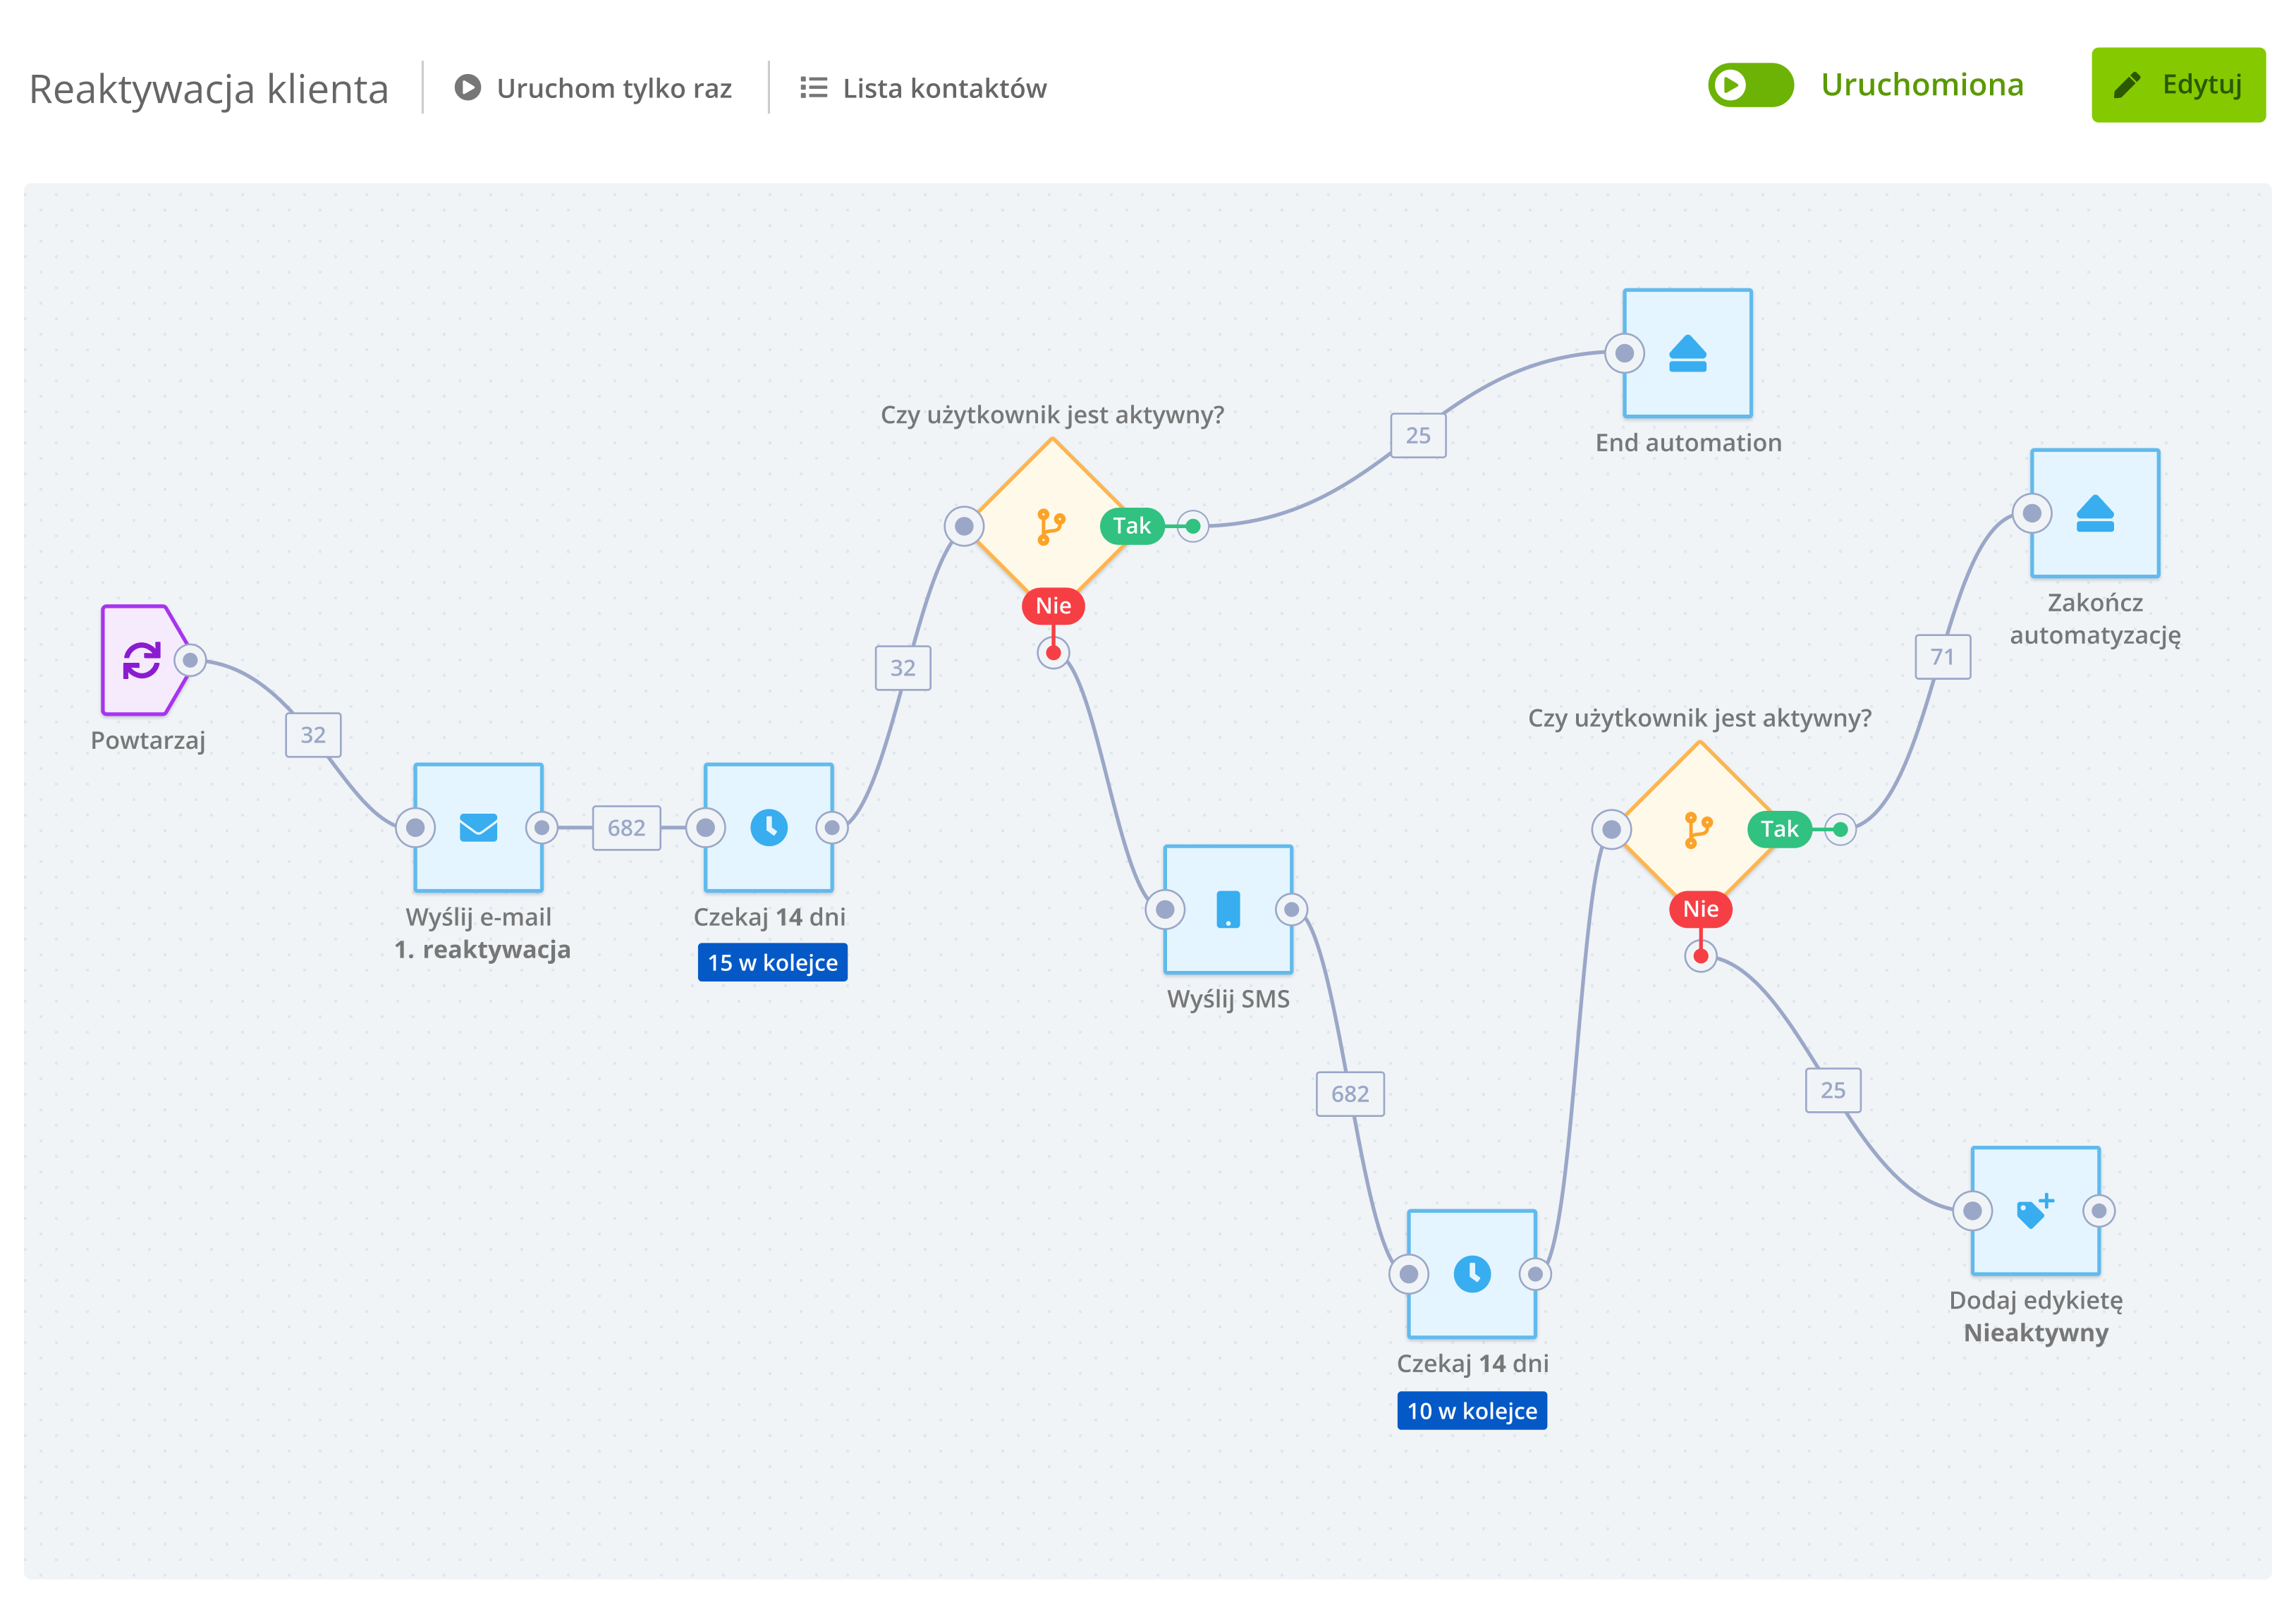Image resolution: width=2296 pixels, height=1602 pixels.
Task: Click Uruchom tylko raz option
Action: [x=593, y=88]
